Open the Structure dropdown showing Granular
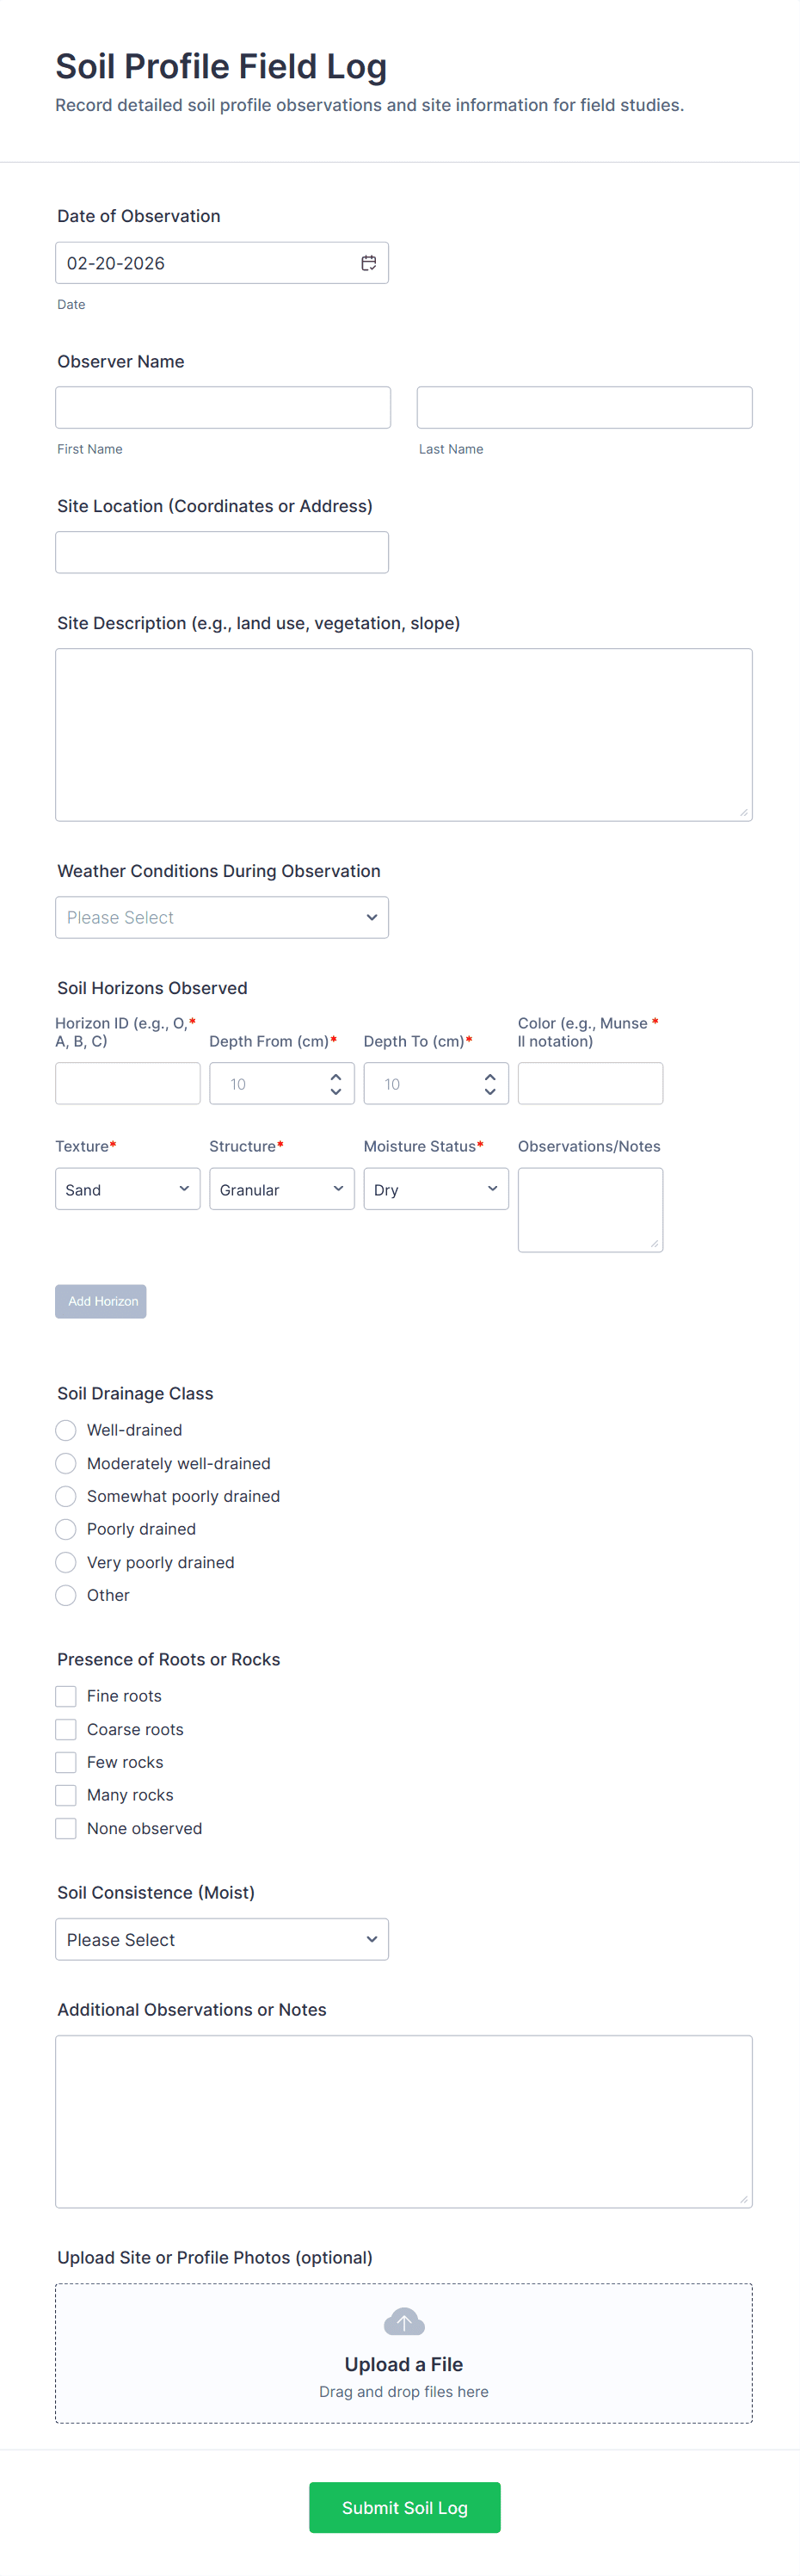The width and height of the screenshot is (800, 2576). pos(281,1189)
